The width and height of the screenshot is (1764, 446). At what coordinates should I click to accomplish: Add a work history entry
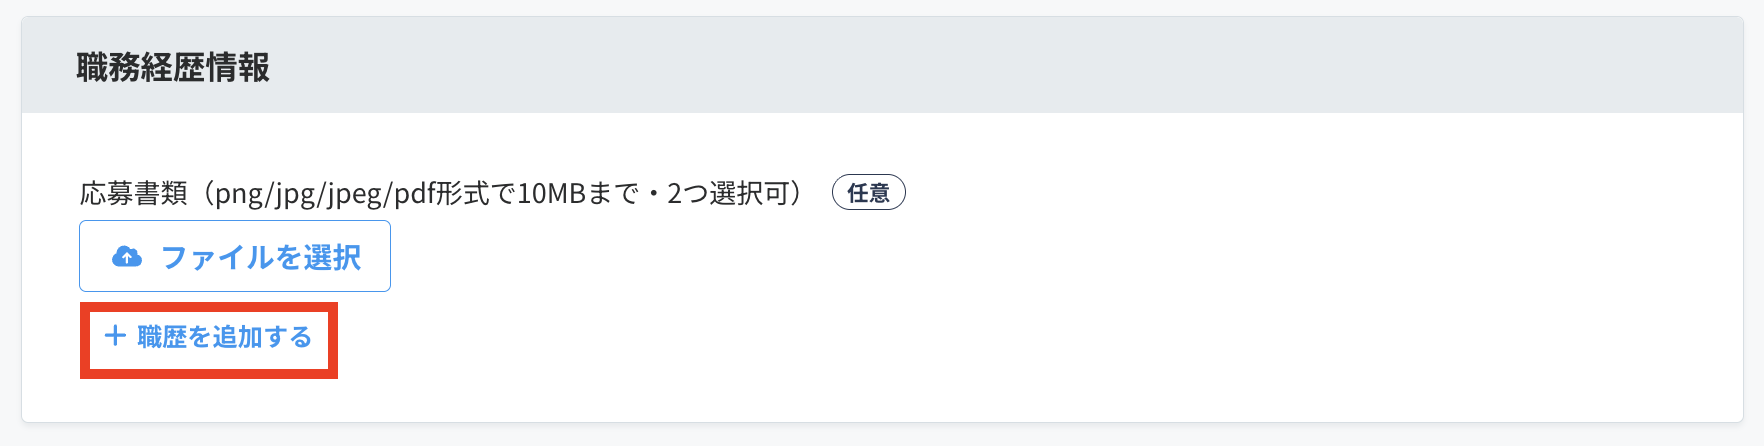tap(209, 337)
